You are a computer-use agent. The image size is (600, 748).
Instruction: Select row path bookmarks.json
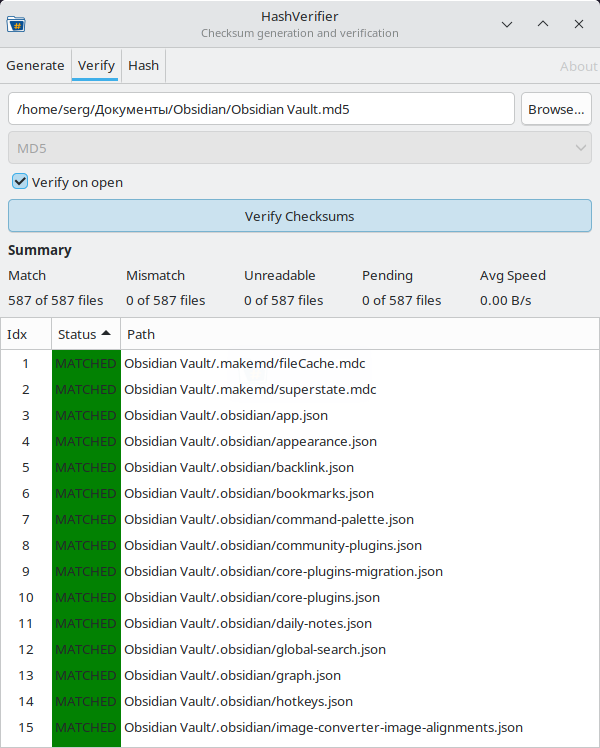(x=249, y=493)
